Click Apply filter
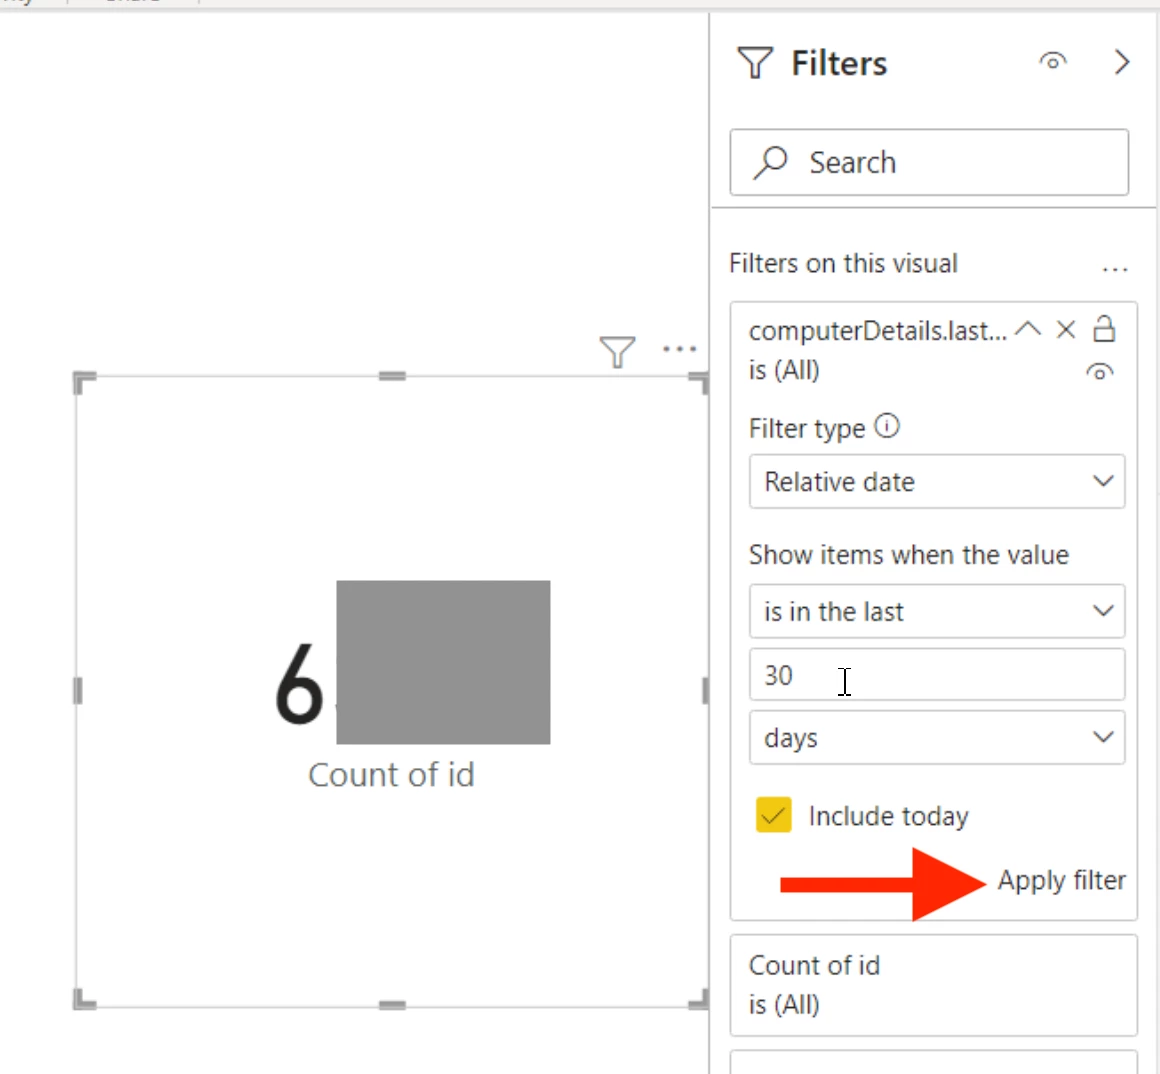1160x1074 pixels. (x=1061, y=880)
